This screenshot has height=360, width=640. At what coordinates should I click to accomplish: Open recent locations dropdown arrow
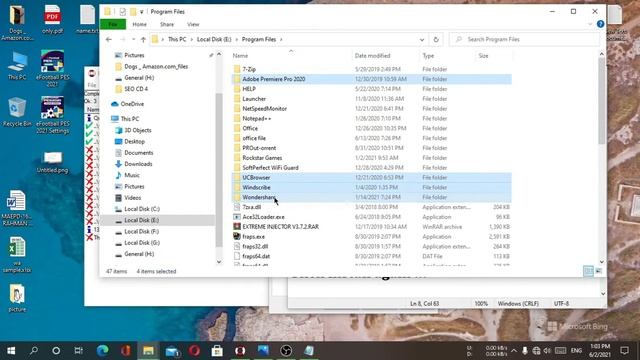coord(133,40)
